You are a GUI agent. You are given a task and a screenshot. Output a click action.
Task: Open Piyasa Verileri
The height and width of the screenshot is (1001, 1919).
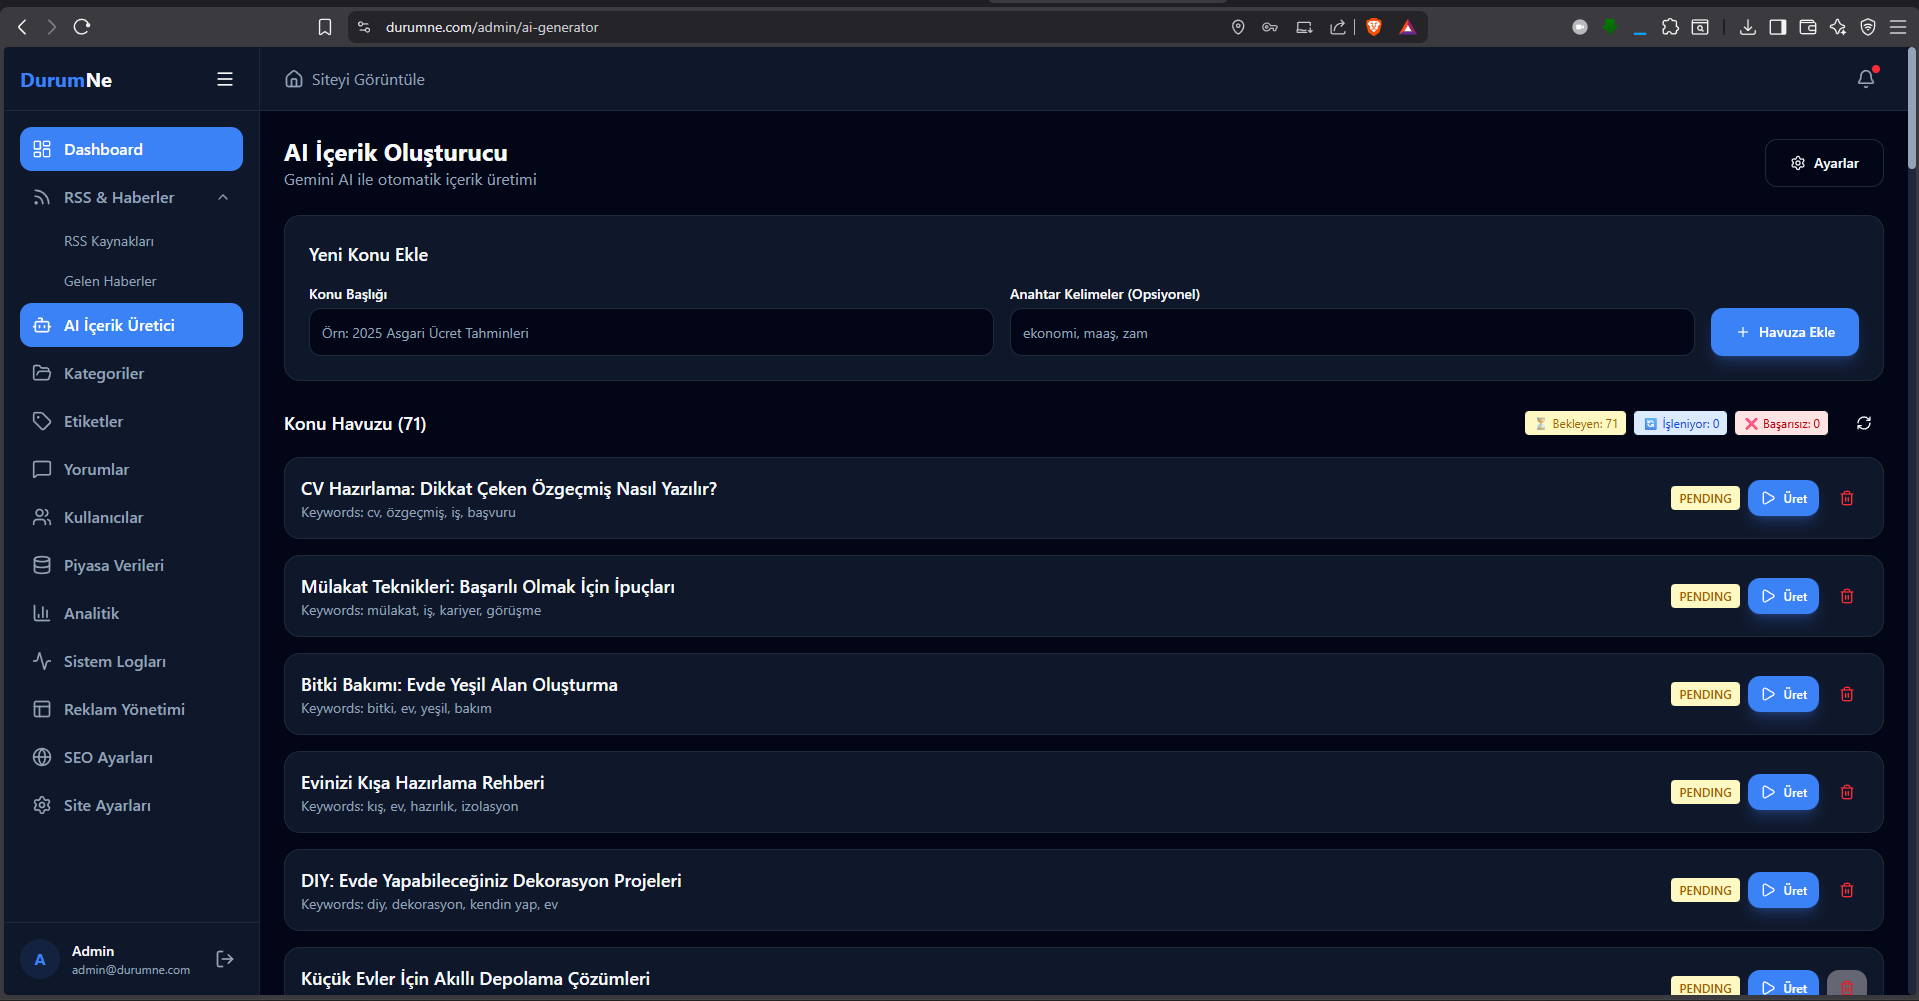click(131, 565)
